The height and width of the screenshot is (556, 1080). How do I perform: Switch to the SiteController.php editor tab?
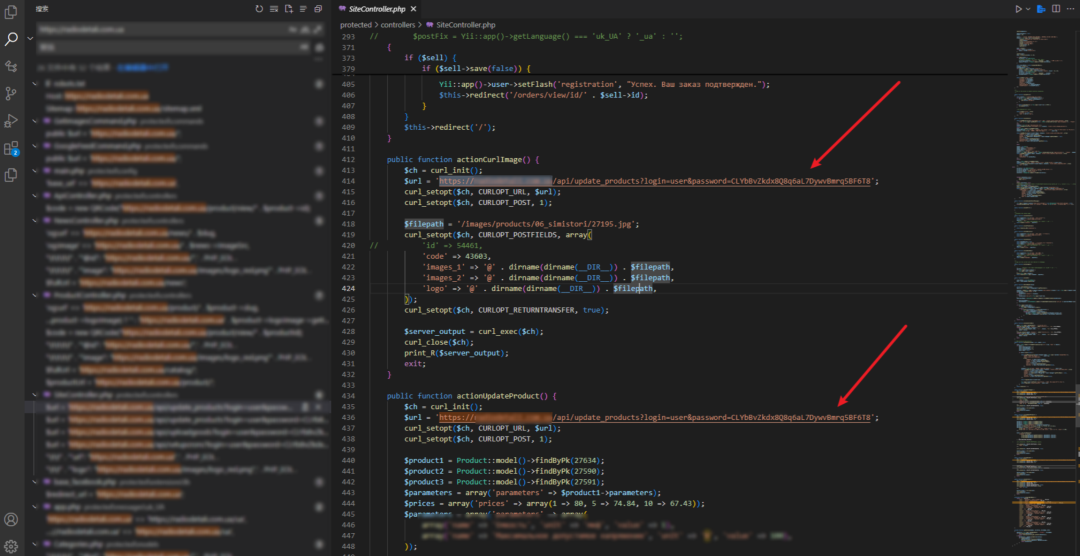(376, 9)
